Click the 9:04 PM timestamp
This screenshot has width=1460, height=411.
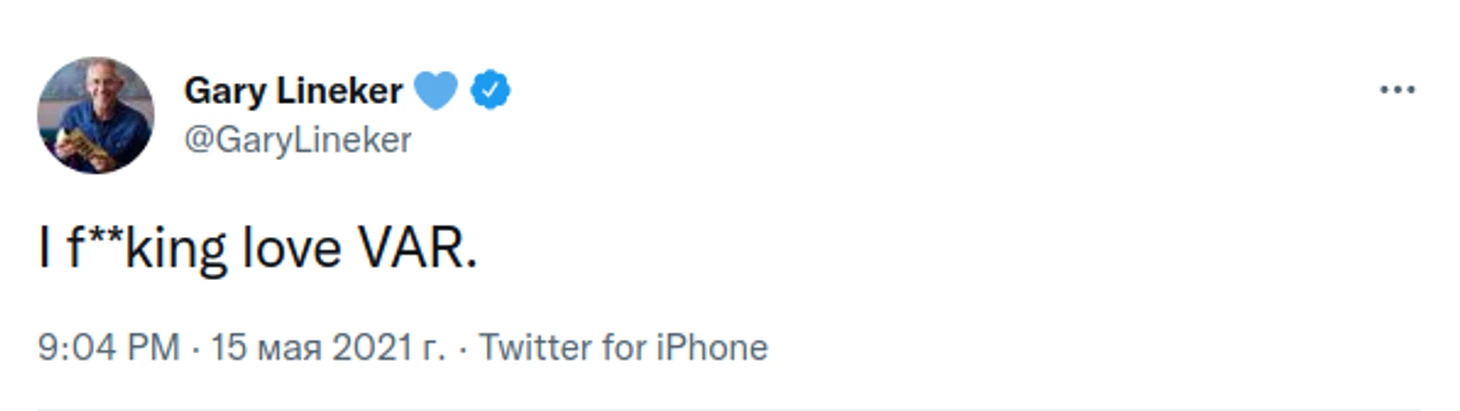point(109,347)
